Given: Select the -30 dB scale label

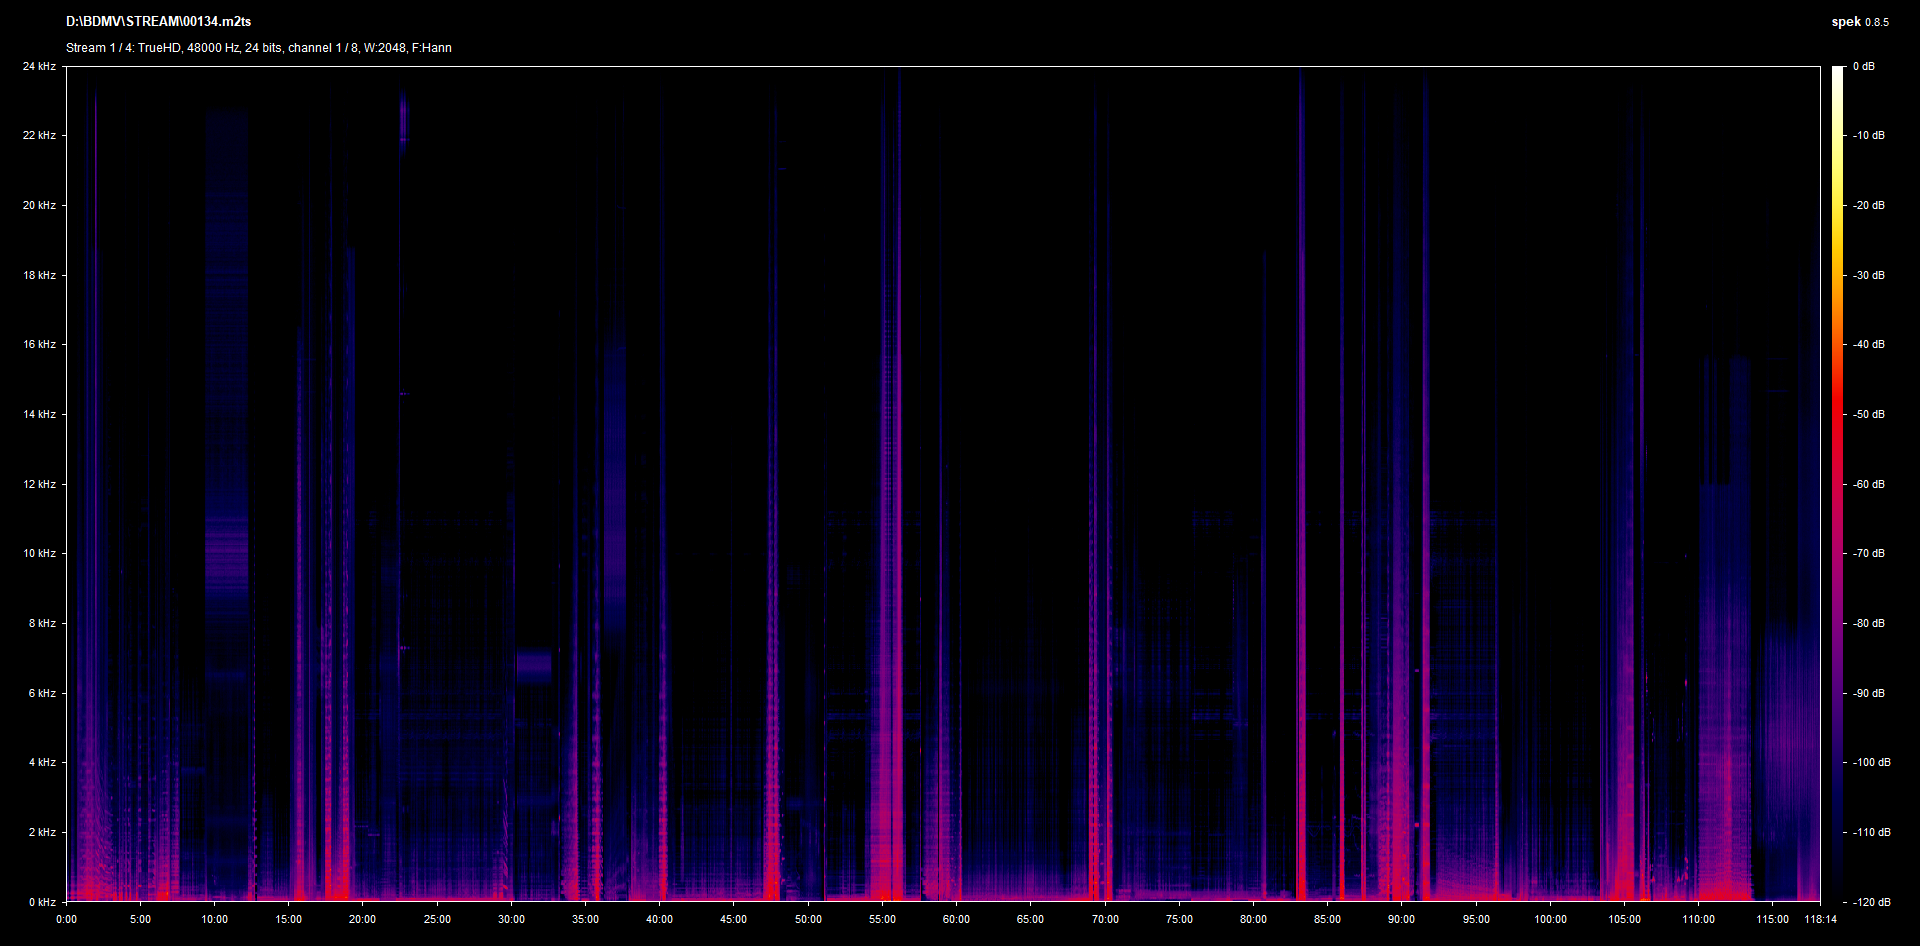Looking at the screenshot, I should 1868,275.
